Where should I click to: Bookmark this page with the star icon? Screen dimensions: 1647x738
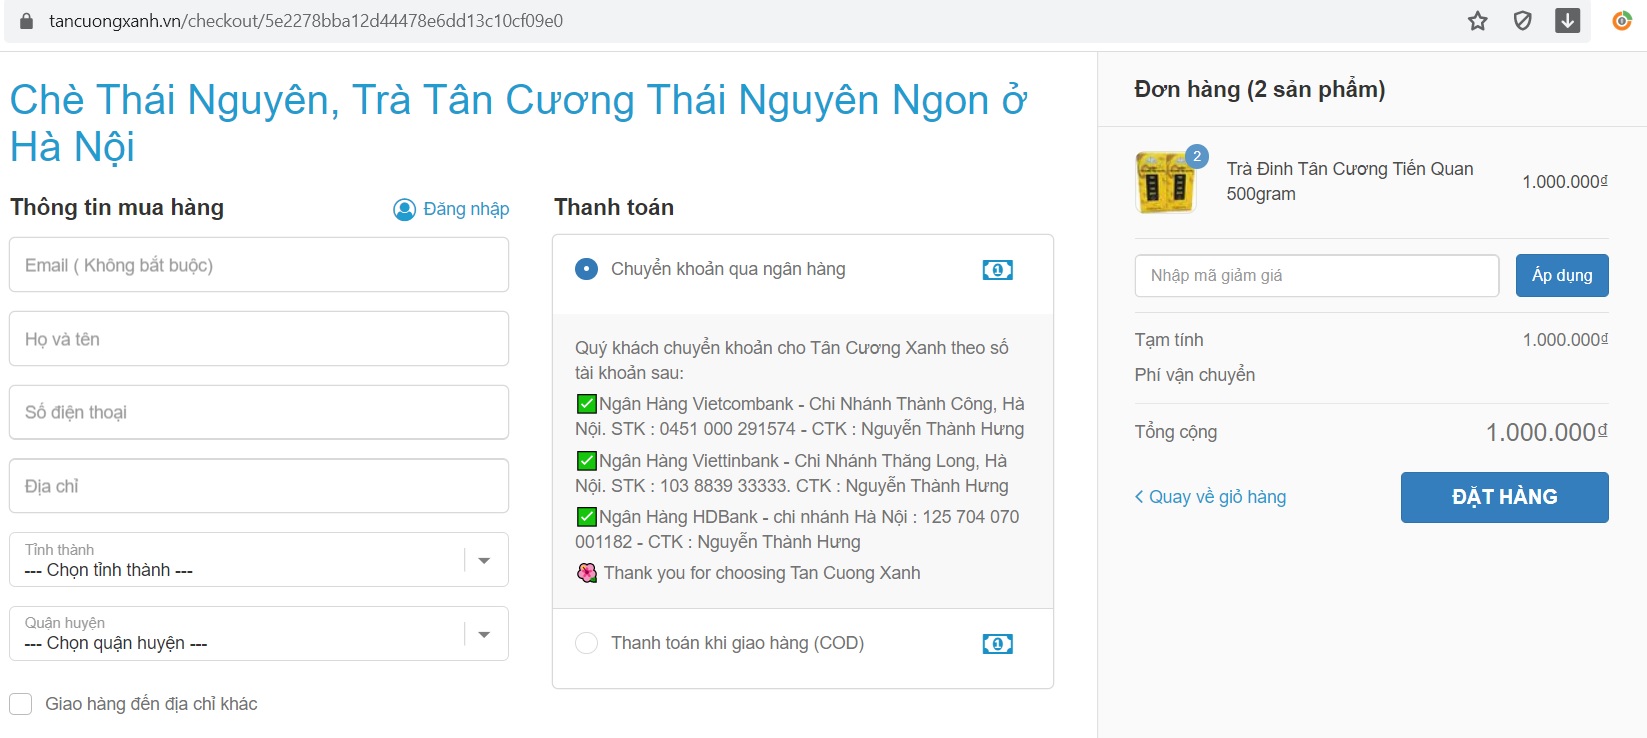1478,21
